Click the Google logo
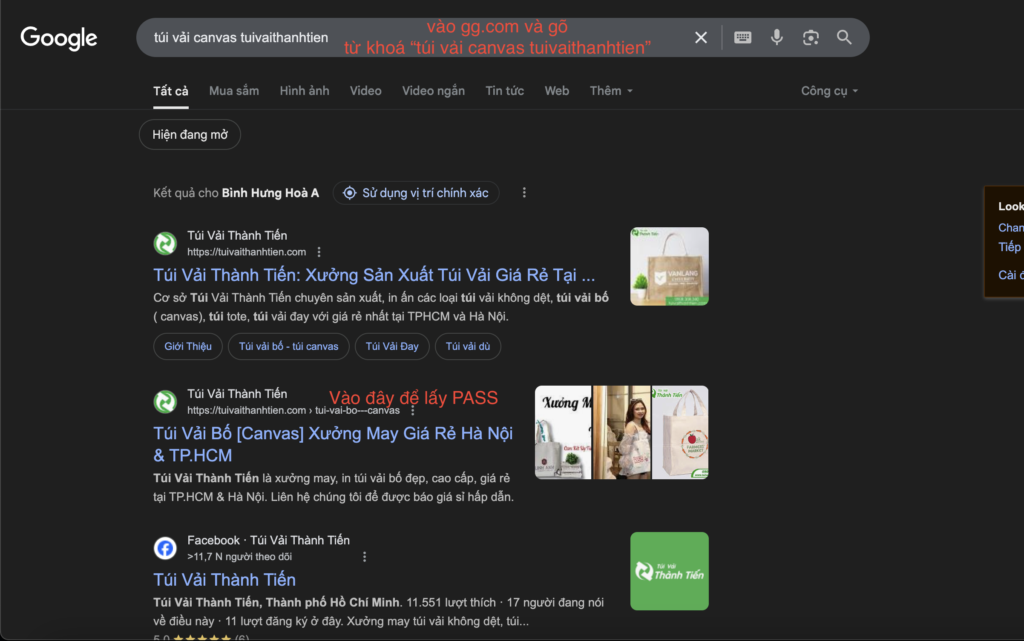Screen dimensions: 1024x641 pyautogui.click(x=59, y=38)
